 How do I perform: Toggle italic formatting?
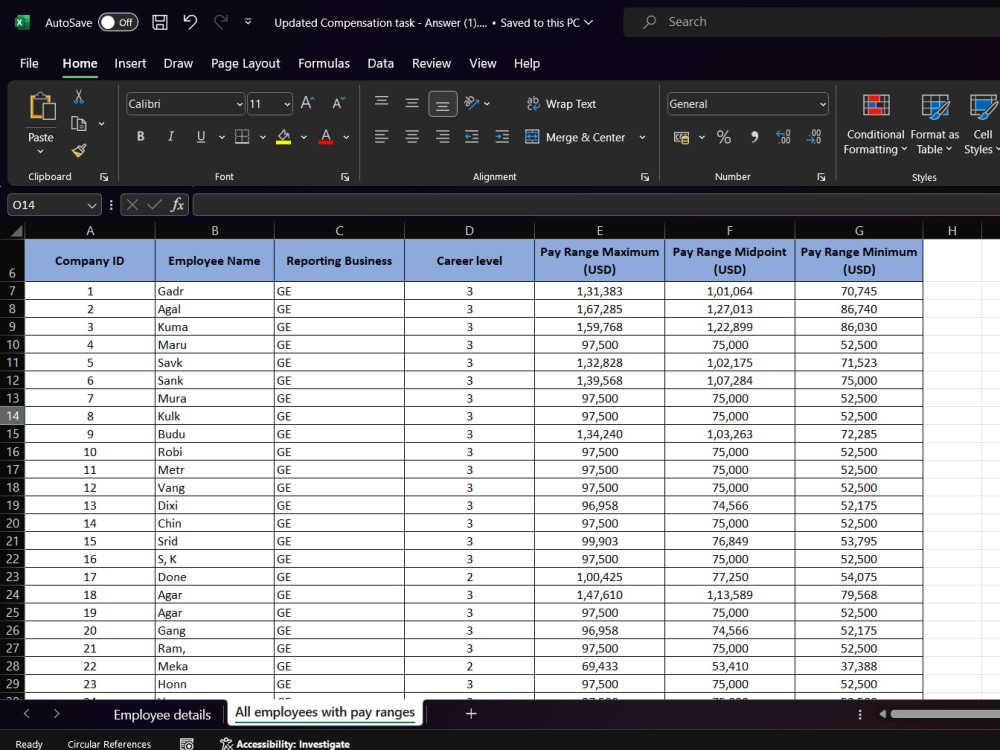coord(170,137)
